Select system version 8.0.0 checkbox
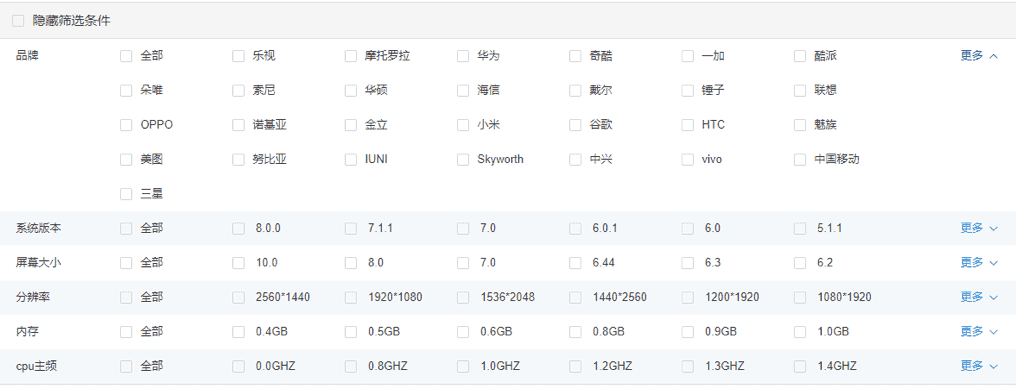1016x389 pixels. [x=238, y=228]
